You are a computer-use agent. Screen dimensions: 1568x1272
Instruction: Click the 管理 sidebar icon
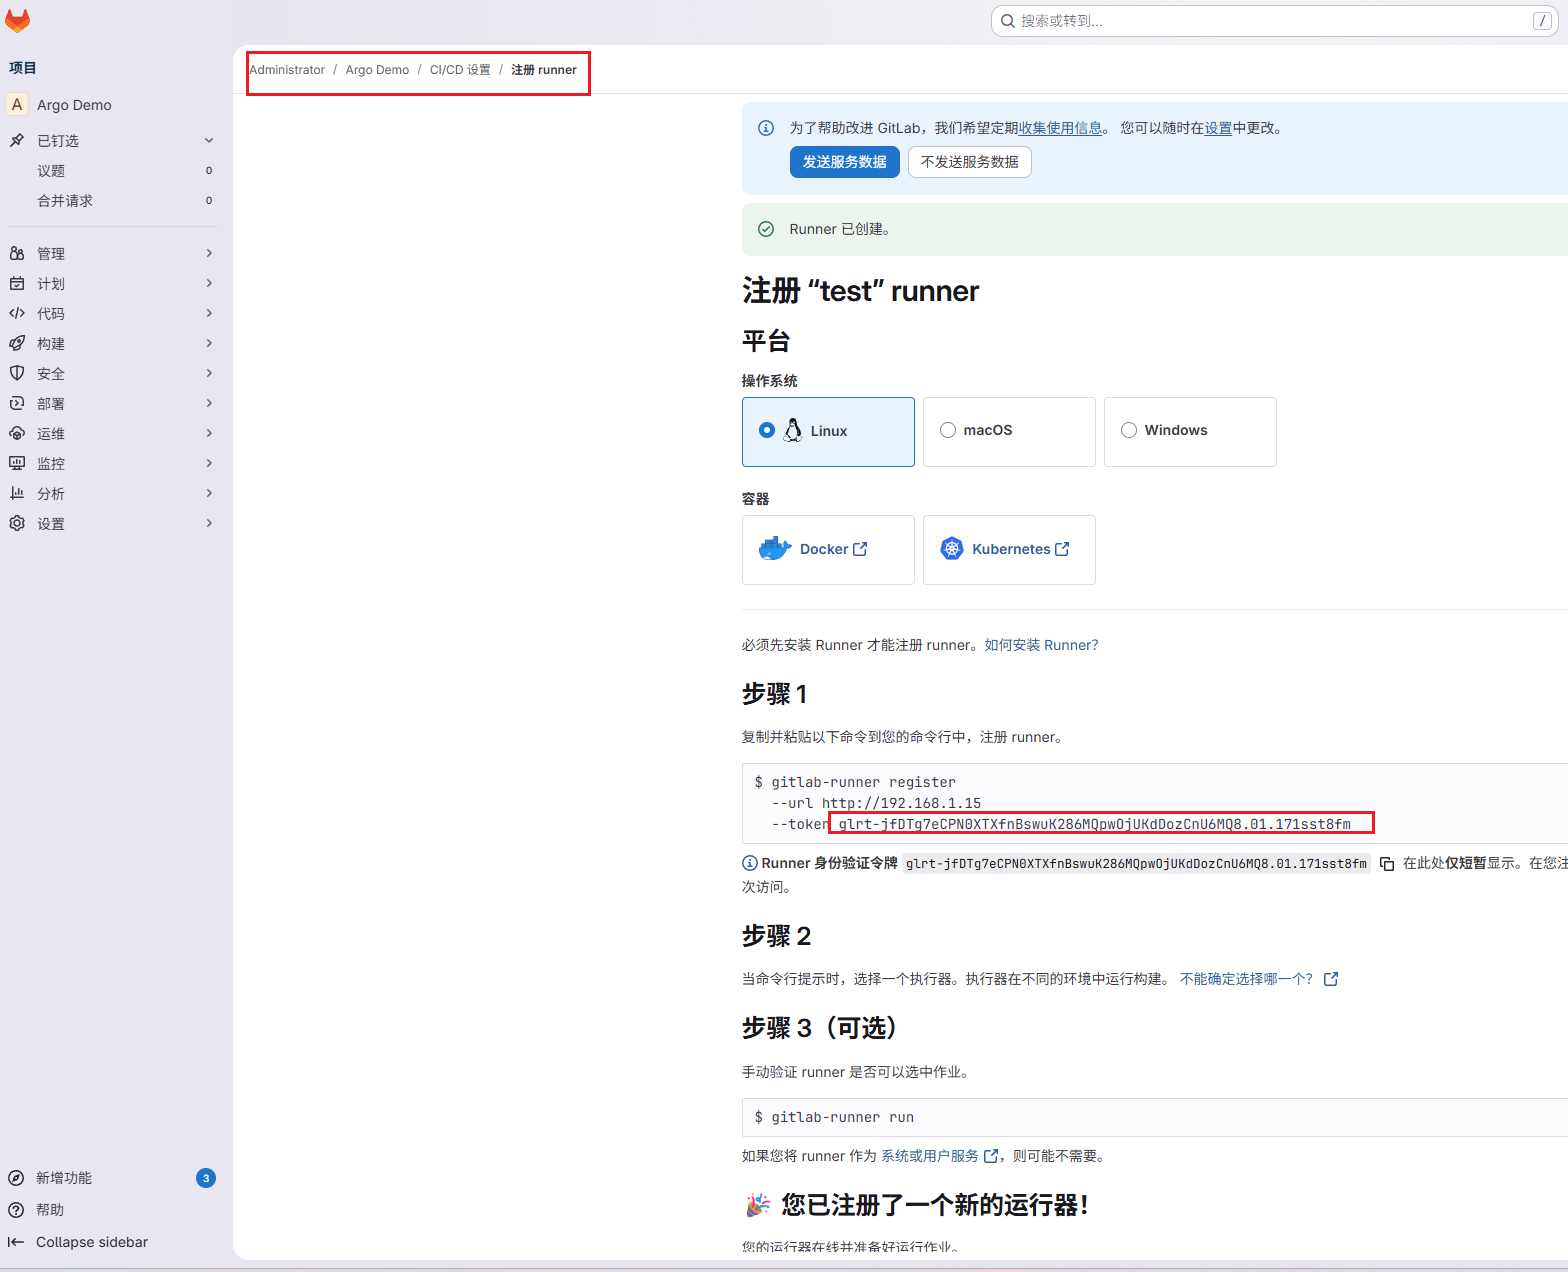coord(17,253)
